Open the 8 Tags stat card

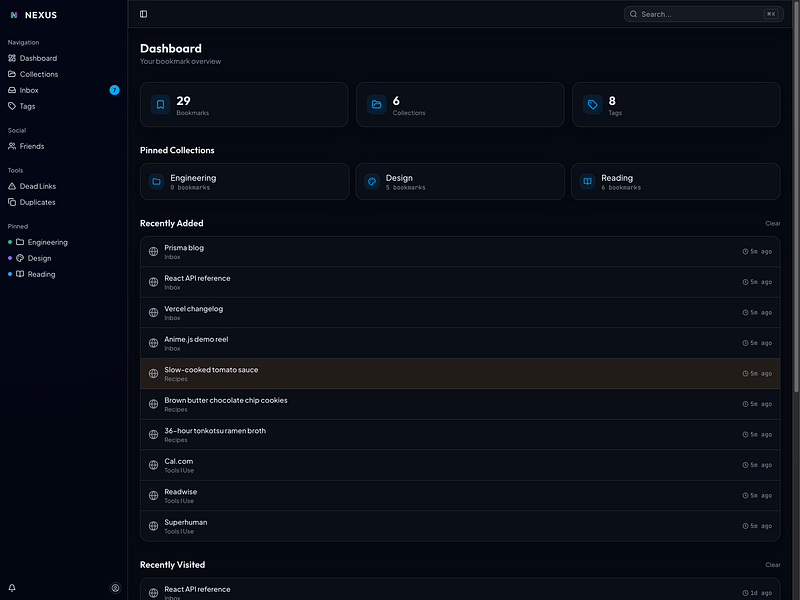[x=676, y=105]
